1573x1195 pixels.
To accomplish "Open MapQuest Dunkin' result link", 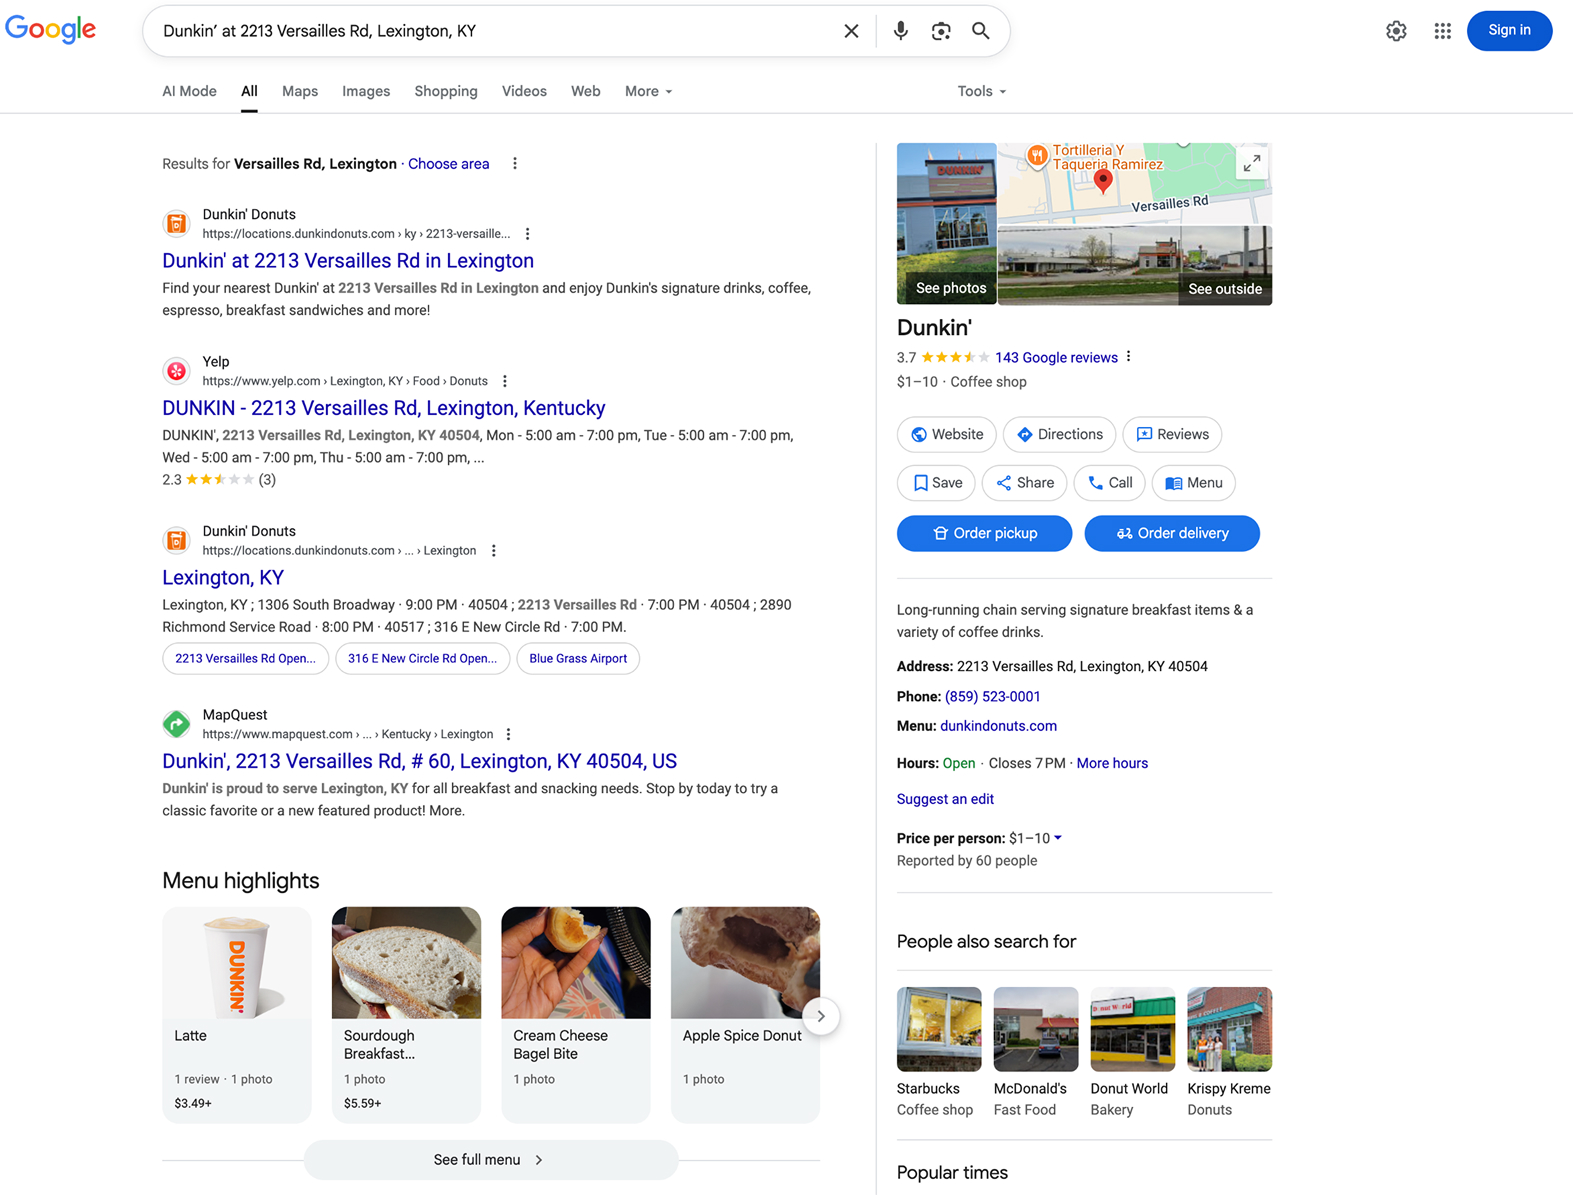I will pyautogui.click(x=420, y=761).
